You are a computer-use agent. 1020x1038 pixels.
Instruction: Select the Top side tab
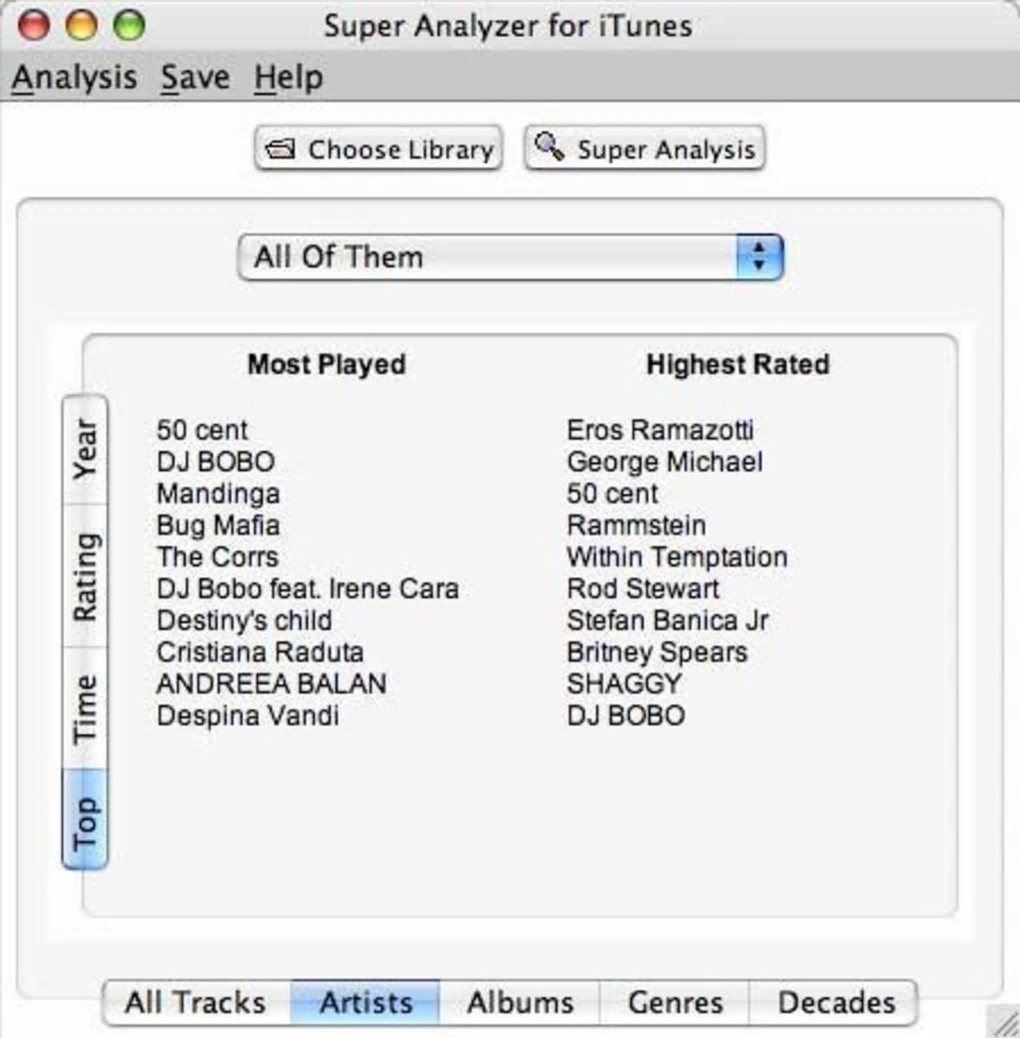tap(85, 820)
